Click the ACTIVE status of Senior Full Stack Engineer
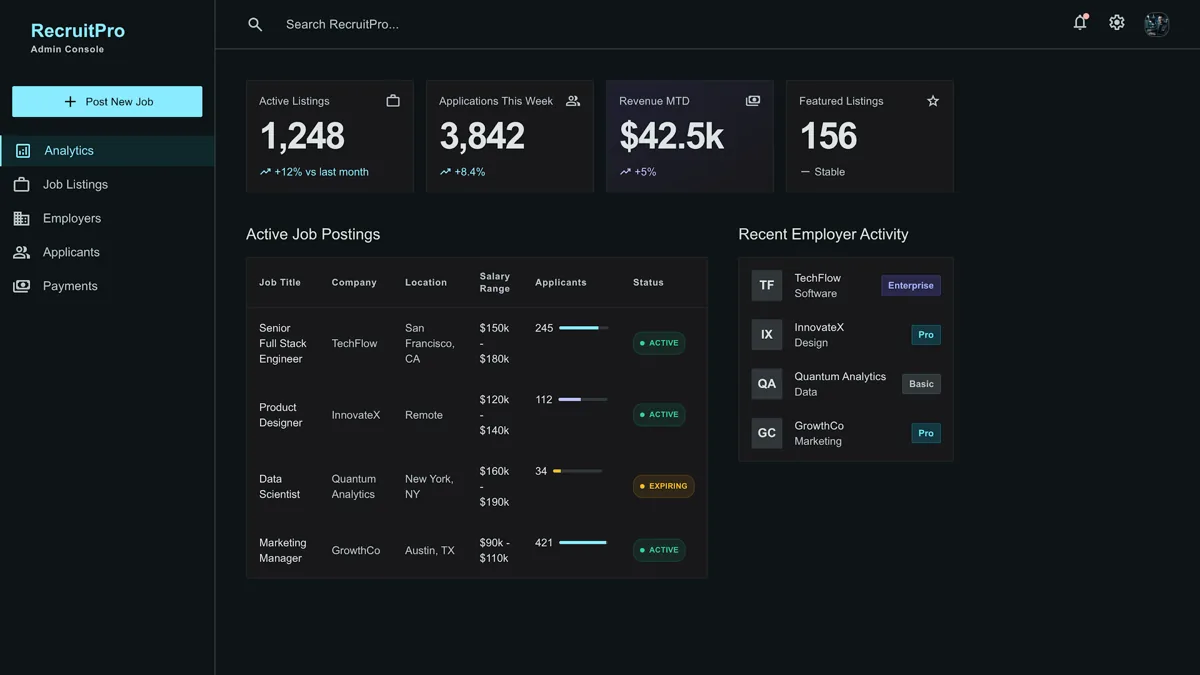This screenshot has height=675, width=1200. pyautogui.click(x=659, y=343)
